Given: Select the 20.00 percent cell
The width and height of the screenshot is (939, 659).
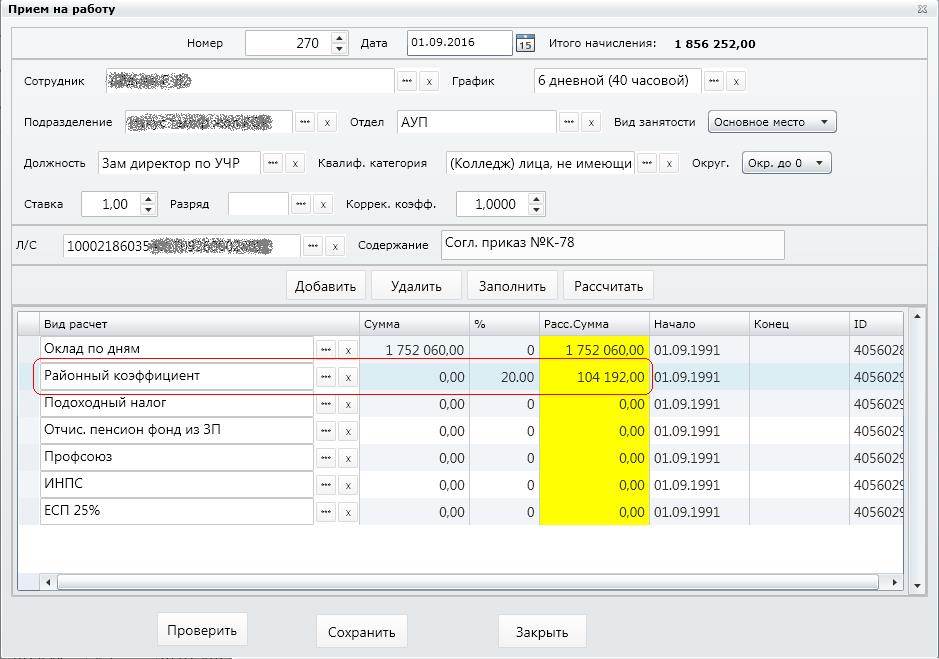Looking at the screenshot, I should click(x=504, y=377).
